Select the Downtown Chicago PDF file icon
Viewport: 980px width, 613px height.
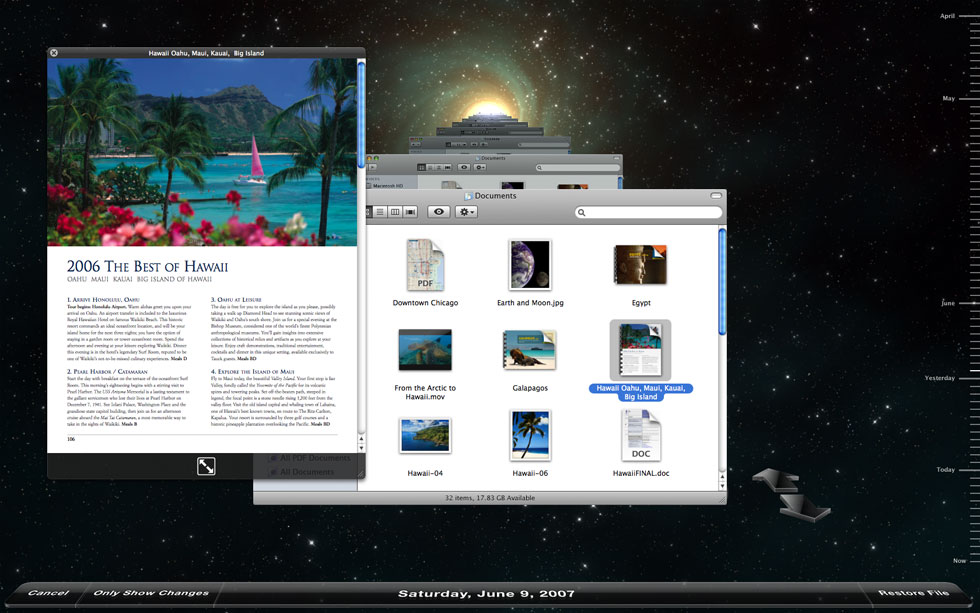tap(425, 266)
